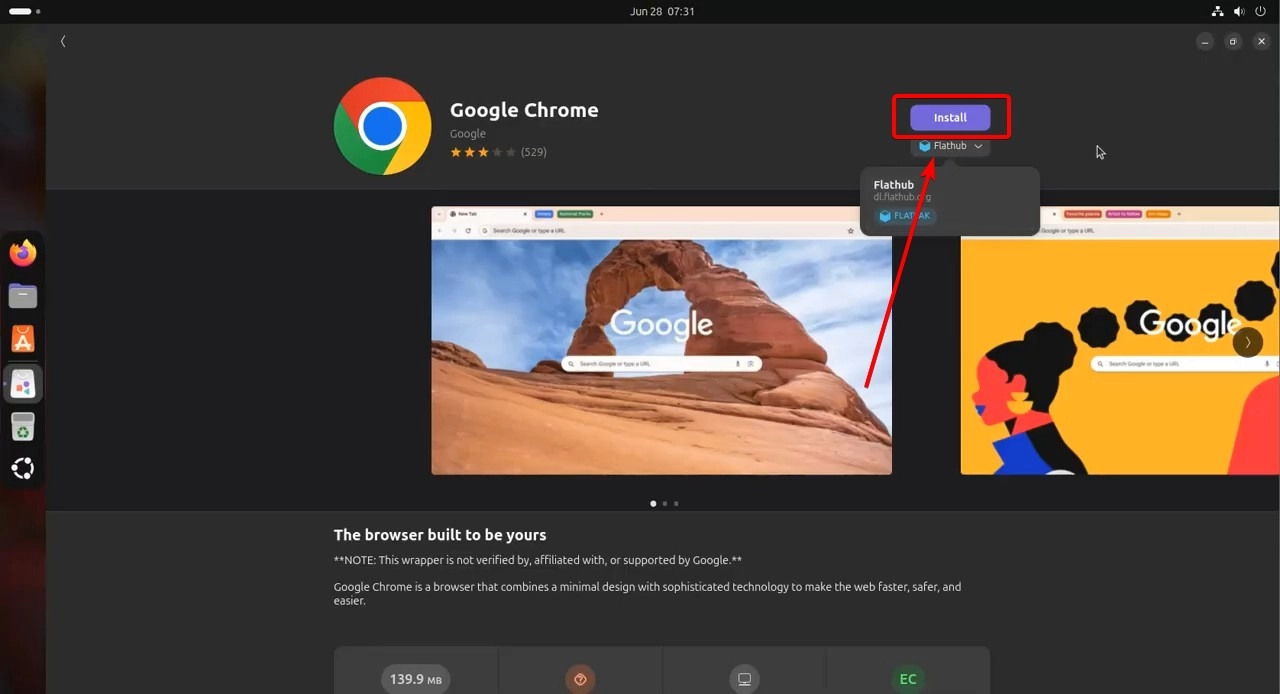Click the FLATPAK badge in popup
The width and height of the screenshot is (1280, 694).
pos(904,216)
